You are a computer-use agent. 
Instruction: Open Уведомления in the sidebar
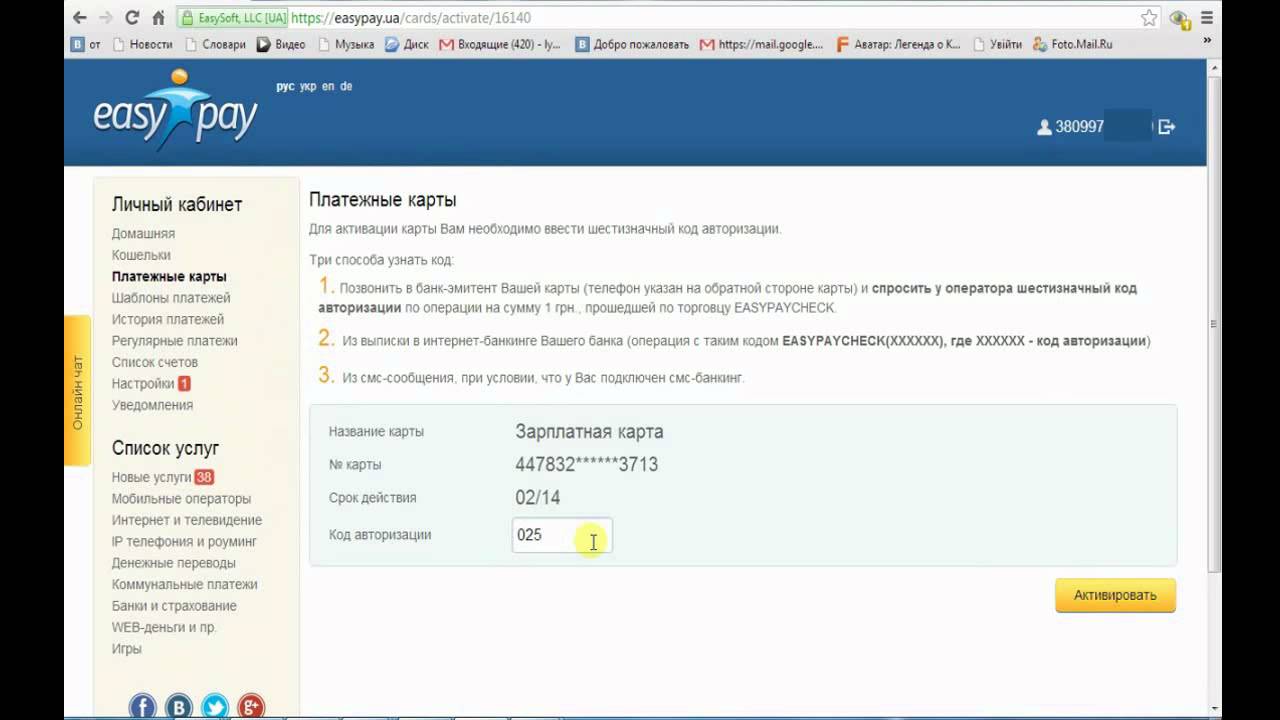[x=152, y=405]
